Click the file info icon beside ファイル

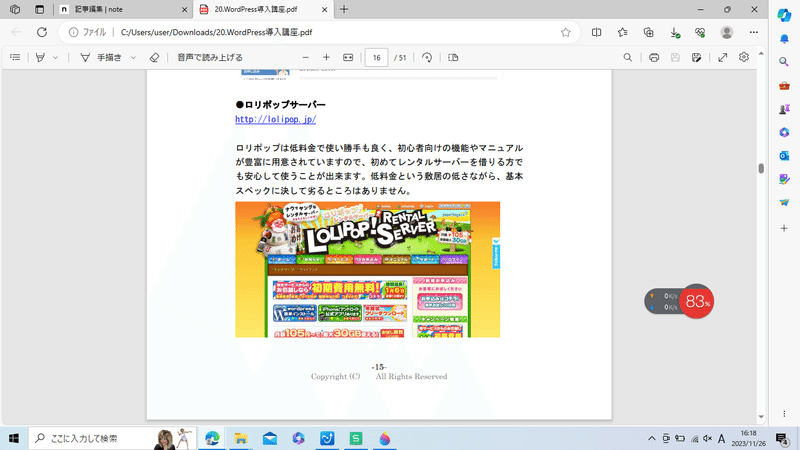pyautogui.click(x=73, y=32)
